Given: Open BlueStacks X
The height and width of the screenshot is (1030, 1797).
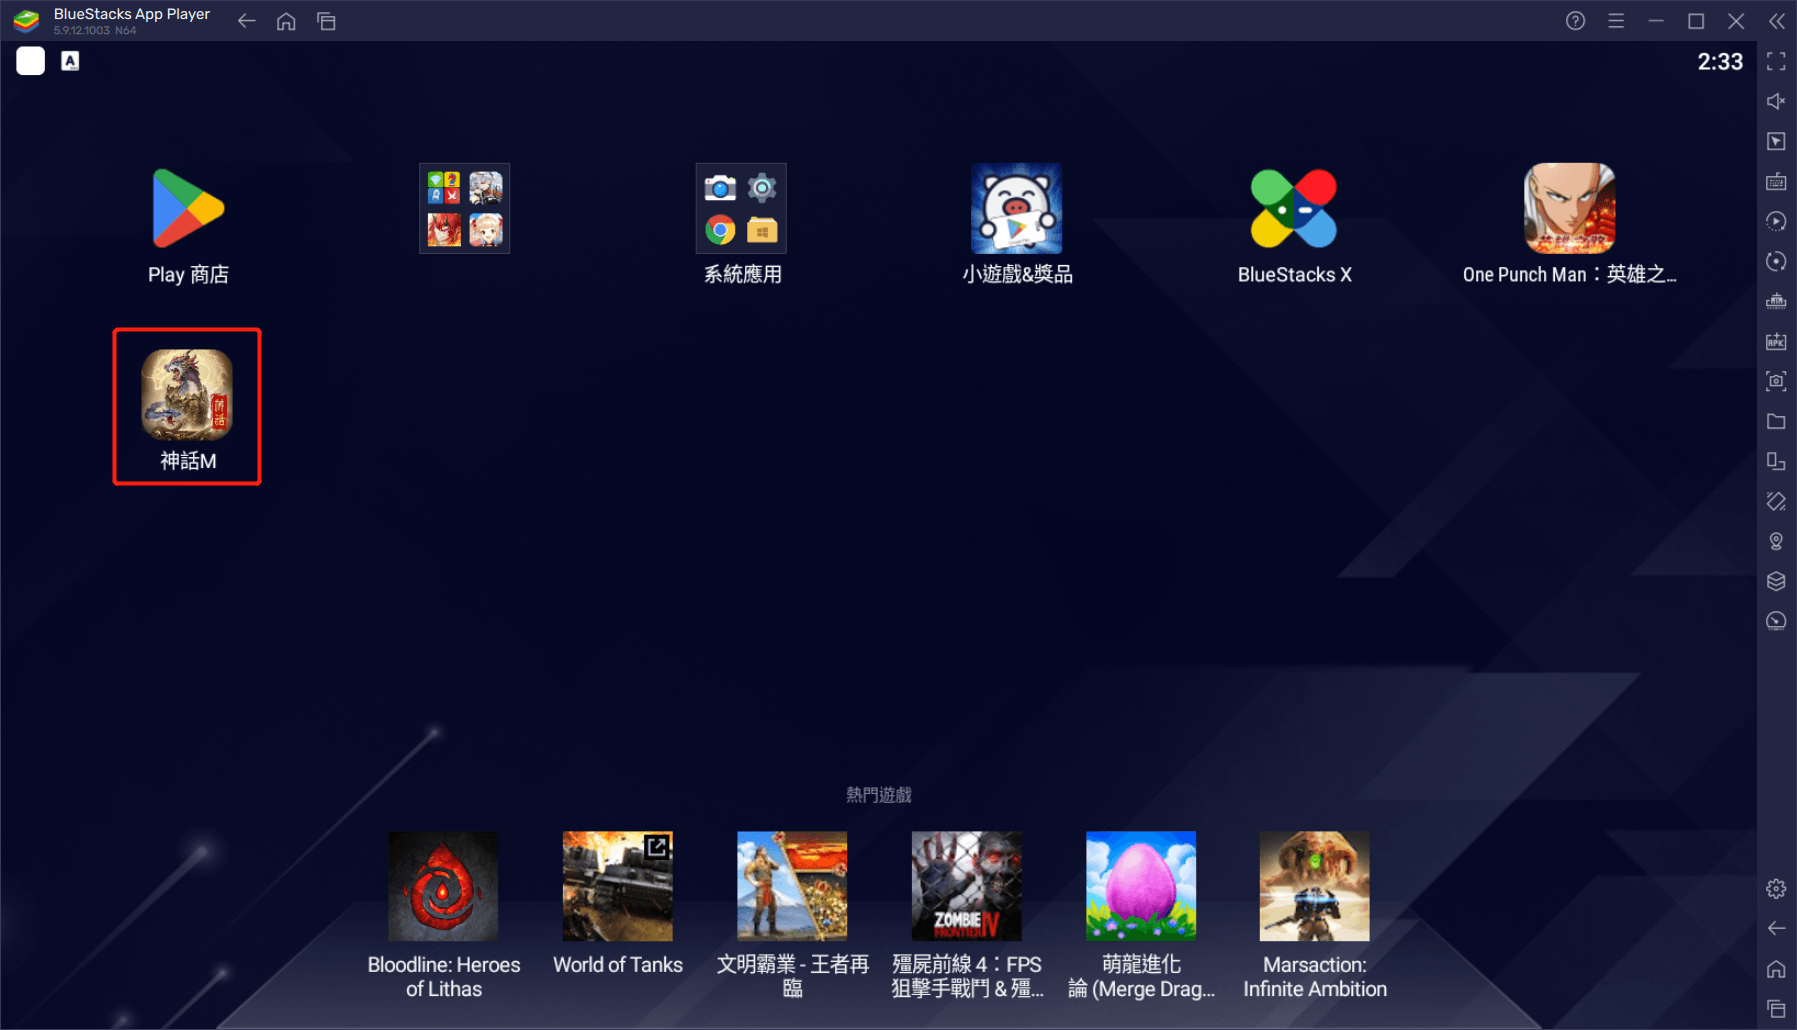Looking at the screenshot, I should 1294,209.
